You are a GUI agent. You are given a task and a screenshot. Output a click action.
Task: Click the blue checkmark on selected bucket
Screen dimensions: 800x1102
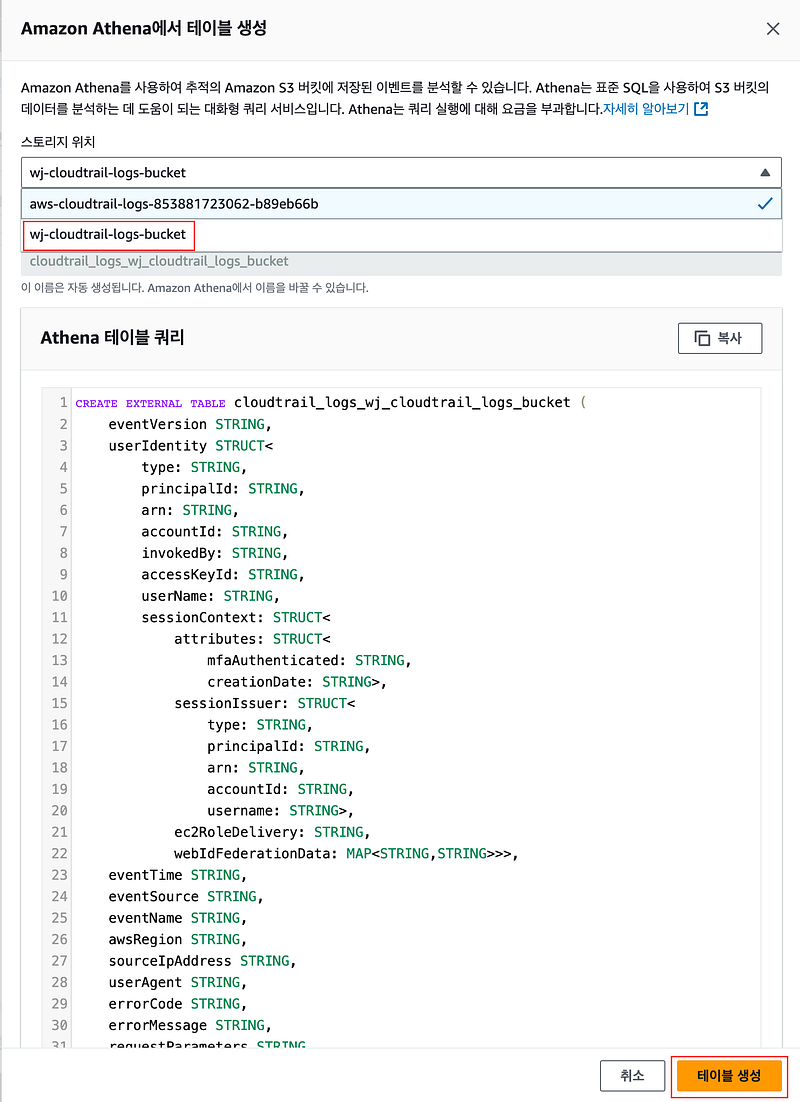click(765, 204)
